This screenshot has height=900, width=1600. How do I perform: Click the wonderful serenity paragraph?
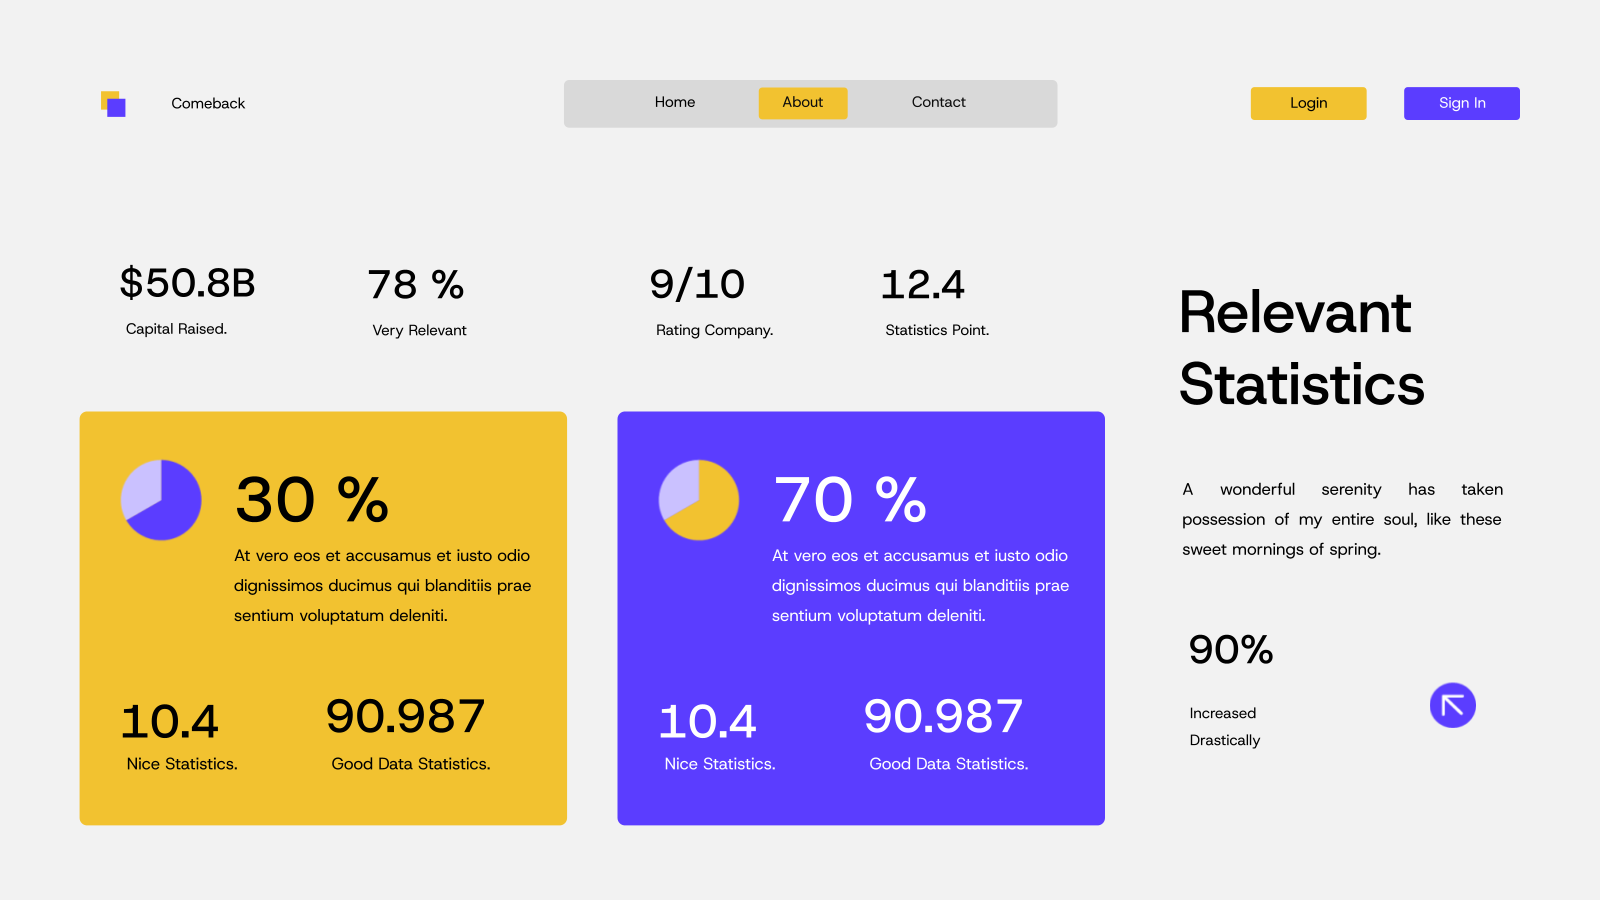[1342, 520]
